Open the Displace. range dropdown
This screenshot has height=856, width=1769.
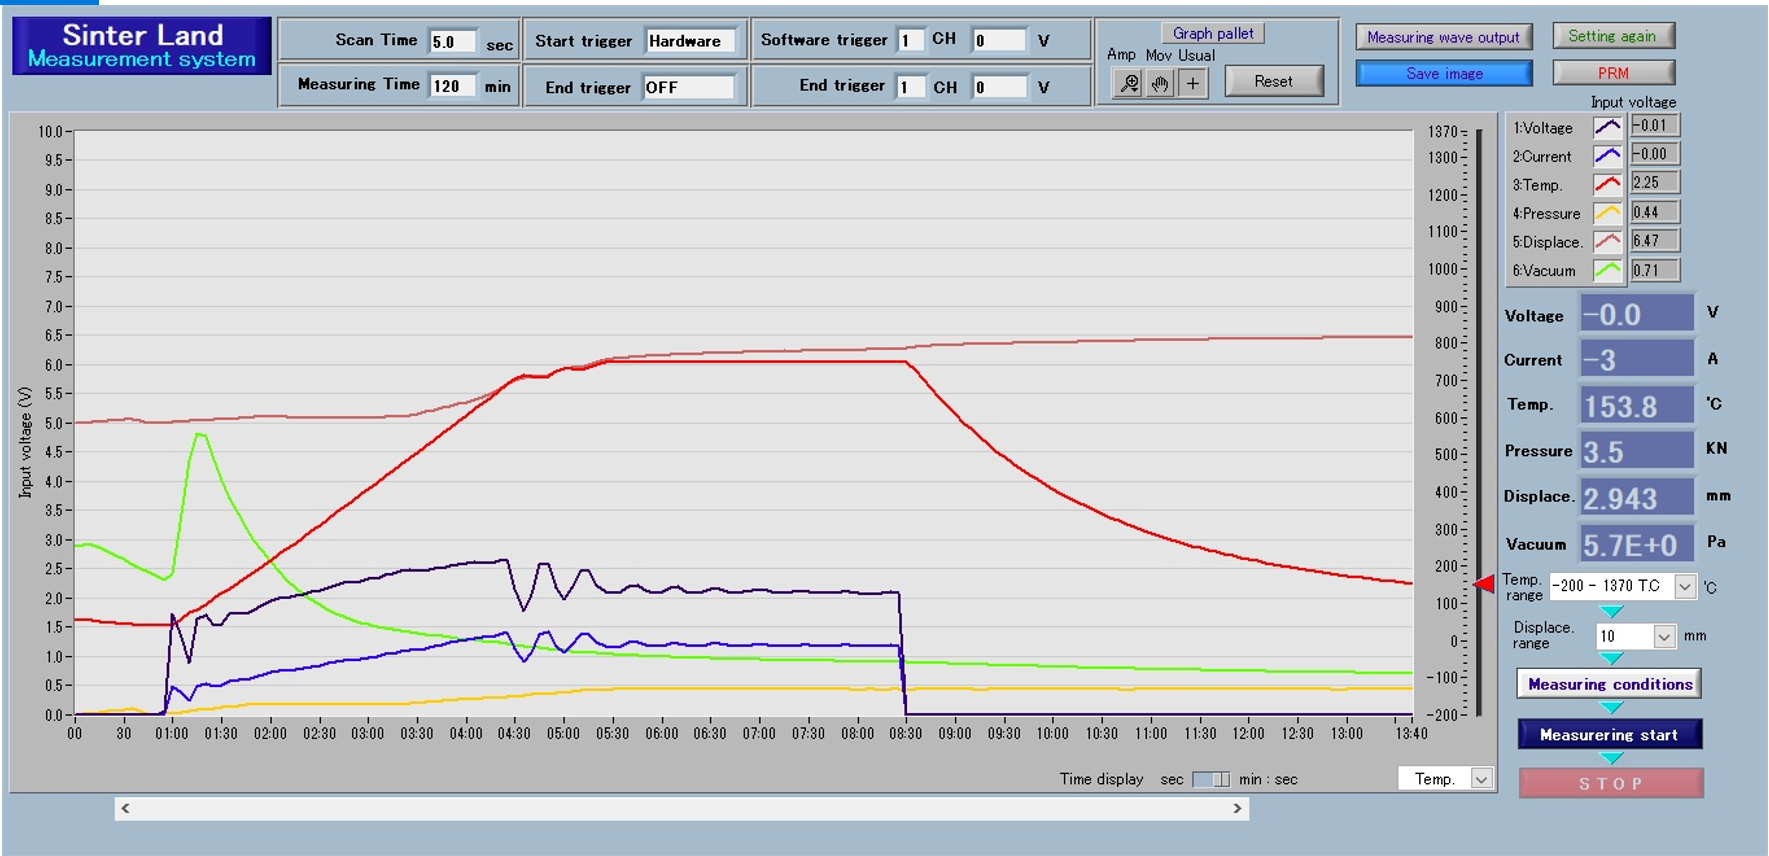tap(1664, 636)
